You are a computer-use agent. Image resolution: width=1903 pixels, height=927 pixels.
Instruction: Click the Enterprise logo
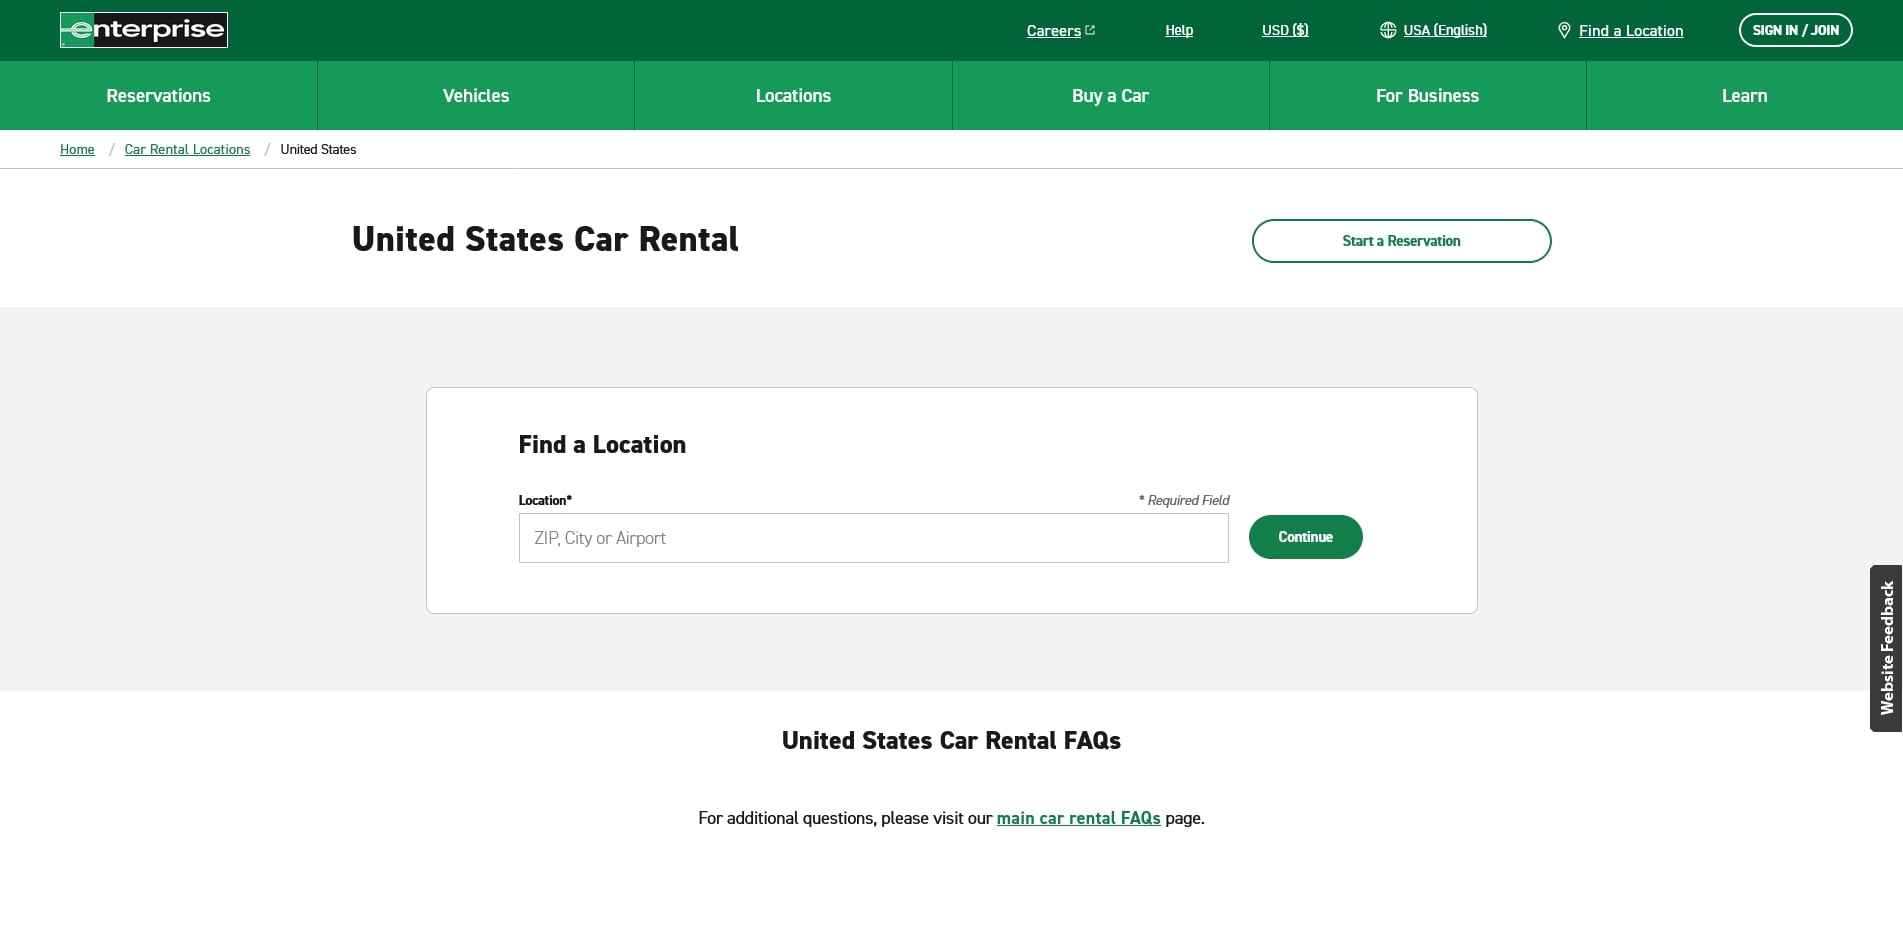[x=144, y=30]
